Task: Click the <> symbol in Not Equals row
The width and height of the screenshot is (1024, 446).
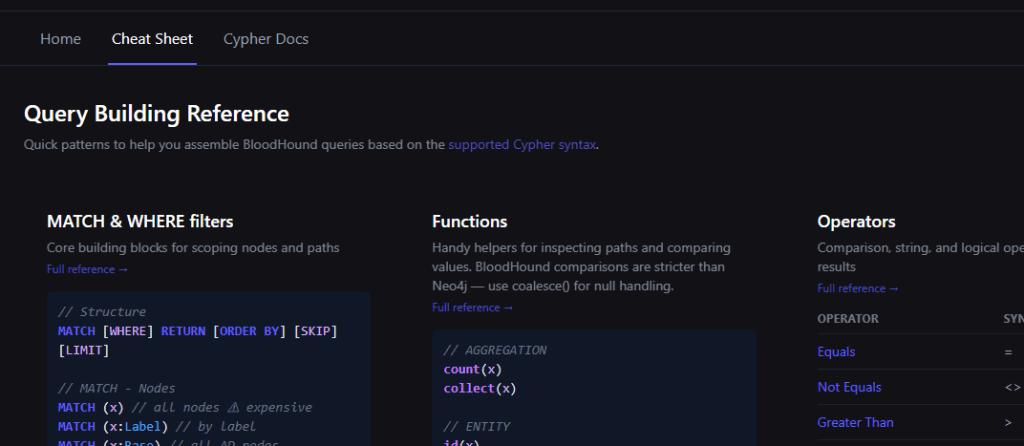Action: (1012, 387)
